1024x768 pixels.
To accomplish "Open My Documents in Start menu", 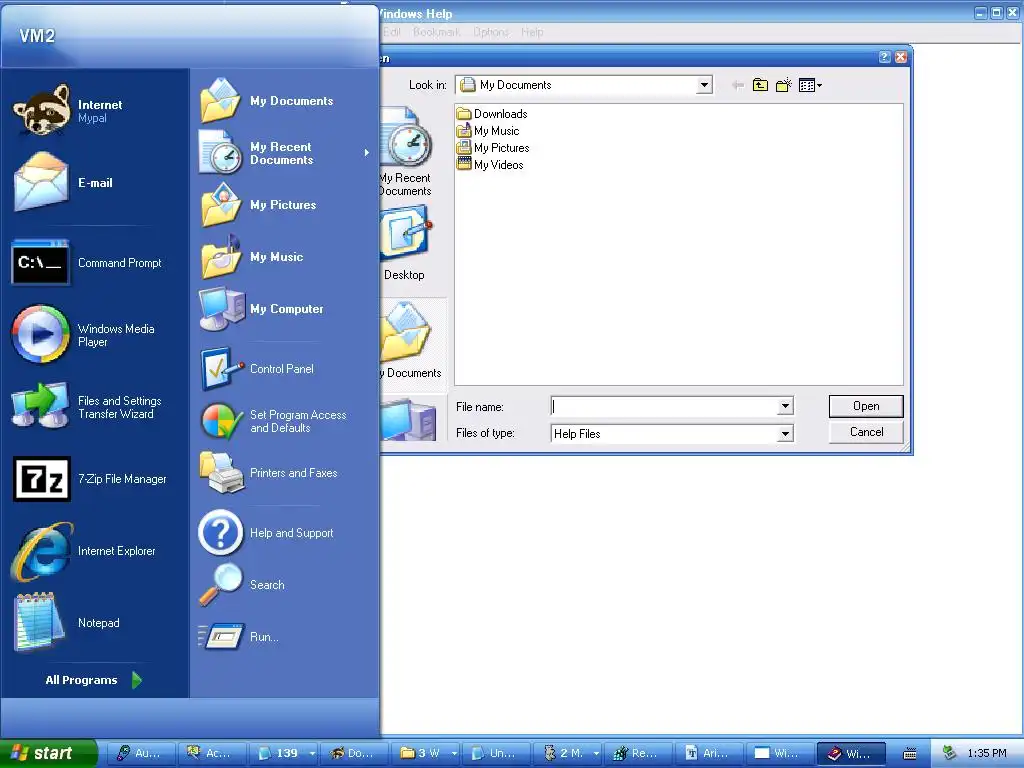I will click(285, 101).
